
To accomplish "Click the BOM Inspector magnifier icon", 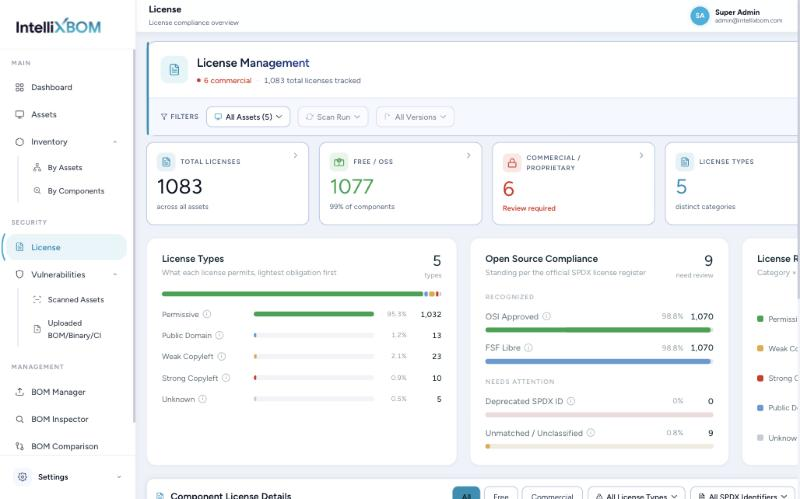I will (19, 419).
